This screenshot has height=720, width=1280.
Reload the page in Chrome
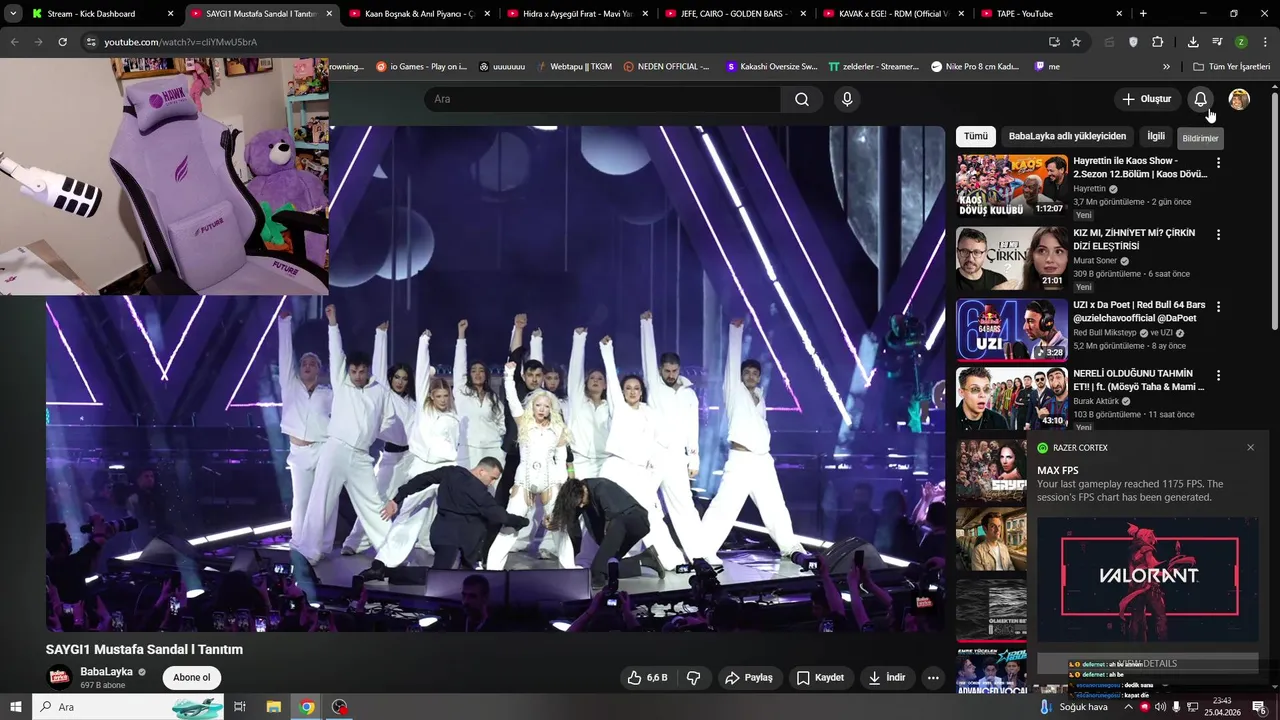tap(62, 42)
